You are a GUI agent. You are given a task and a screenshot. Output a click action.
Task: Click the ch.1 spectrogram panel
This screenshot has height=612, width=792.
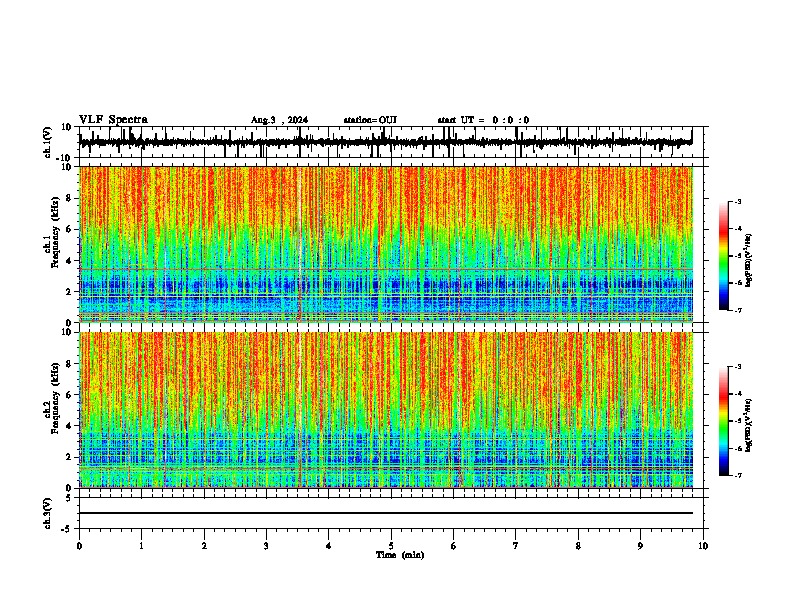coord(386,244)
